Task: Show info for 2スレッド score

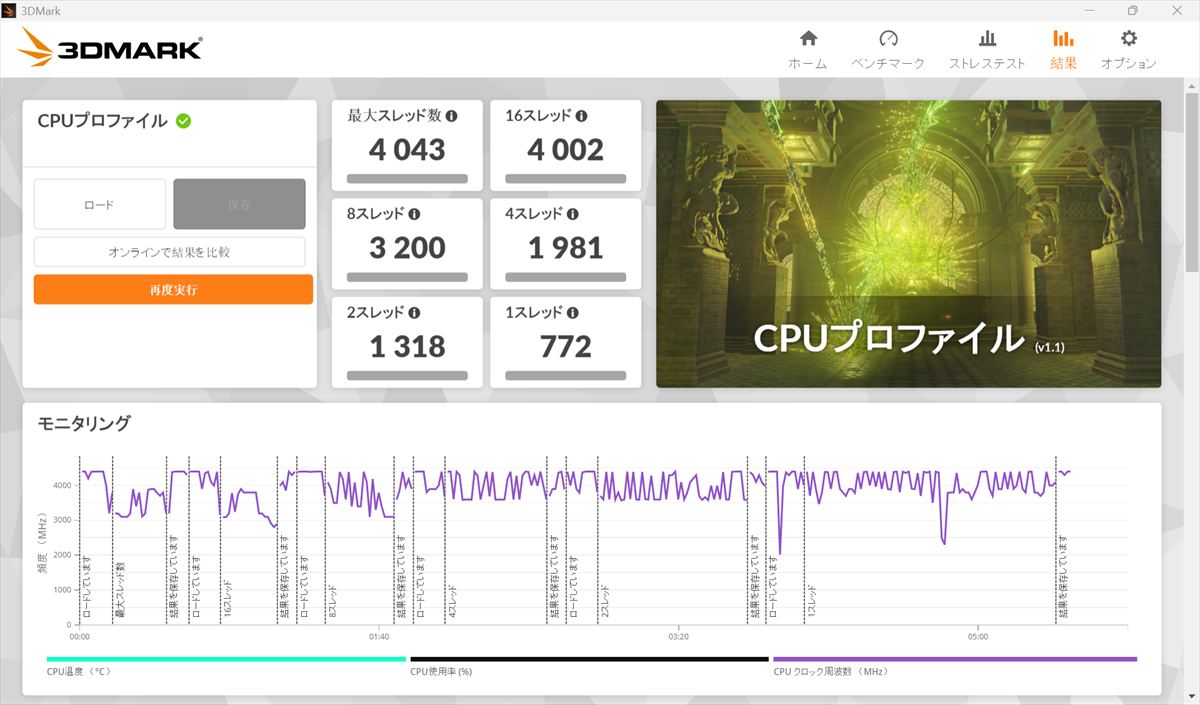Action: [x=414, y=312]
